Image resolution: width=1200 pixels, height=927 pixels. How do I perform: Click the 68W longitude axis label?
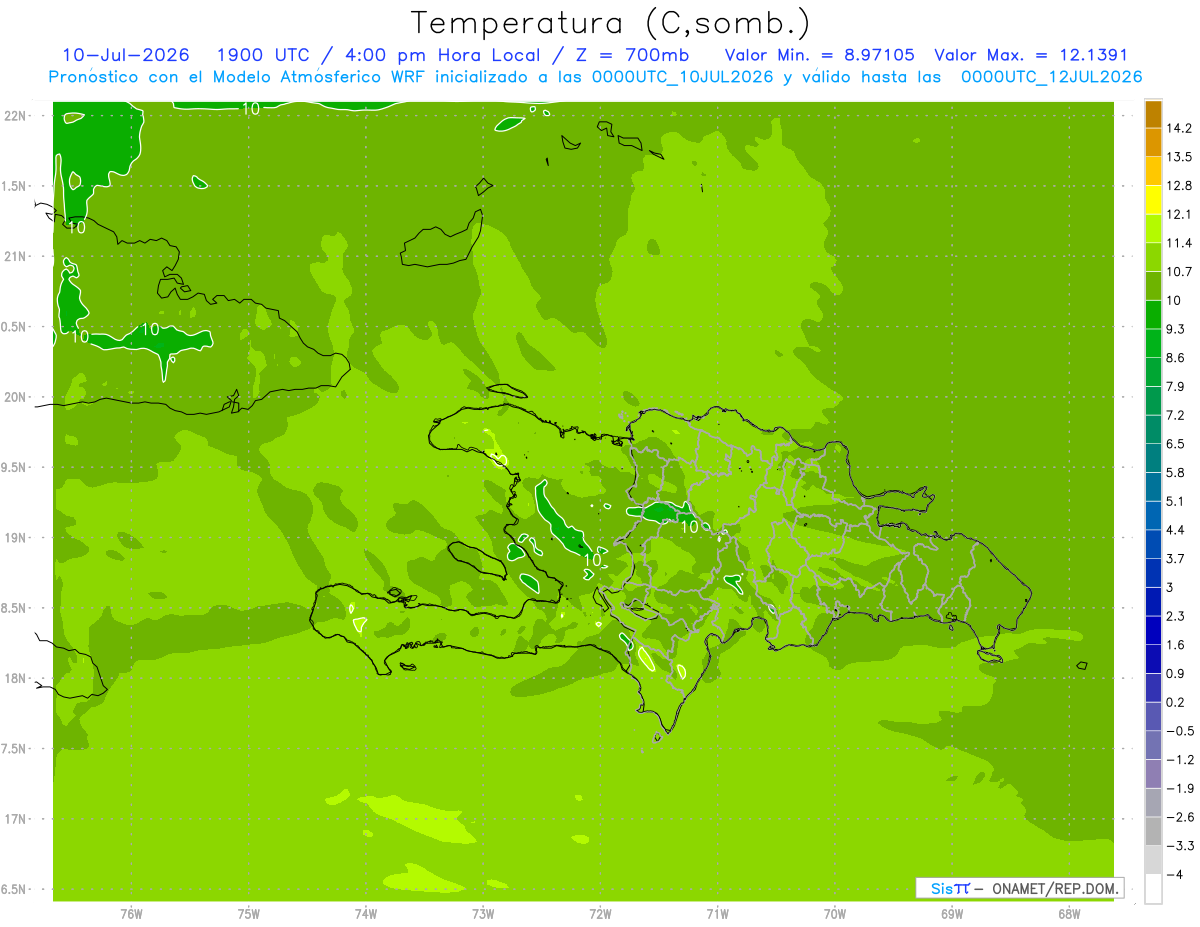click(1069, 914)
